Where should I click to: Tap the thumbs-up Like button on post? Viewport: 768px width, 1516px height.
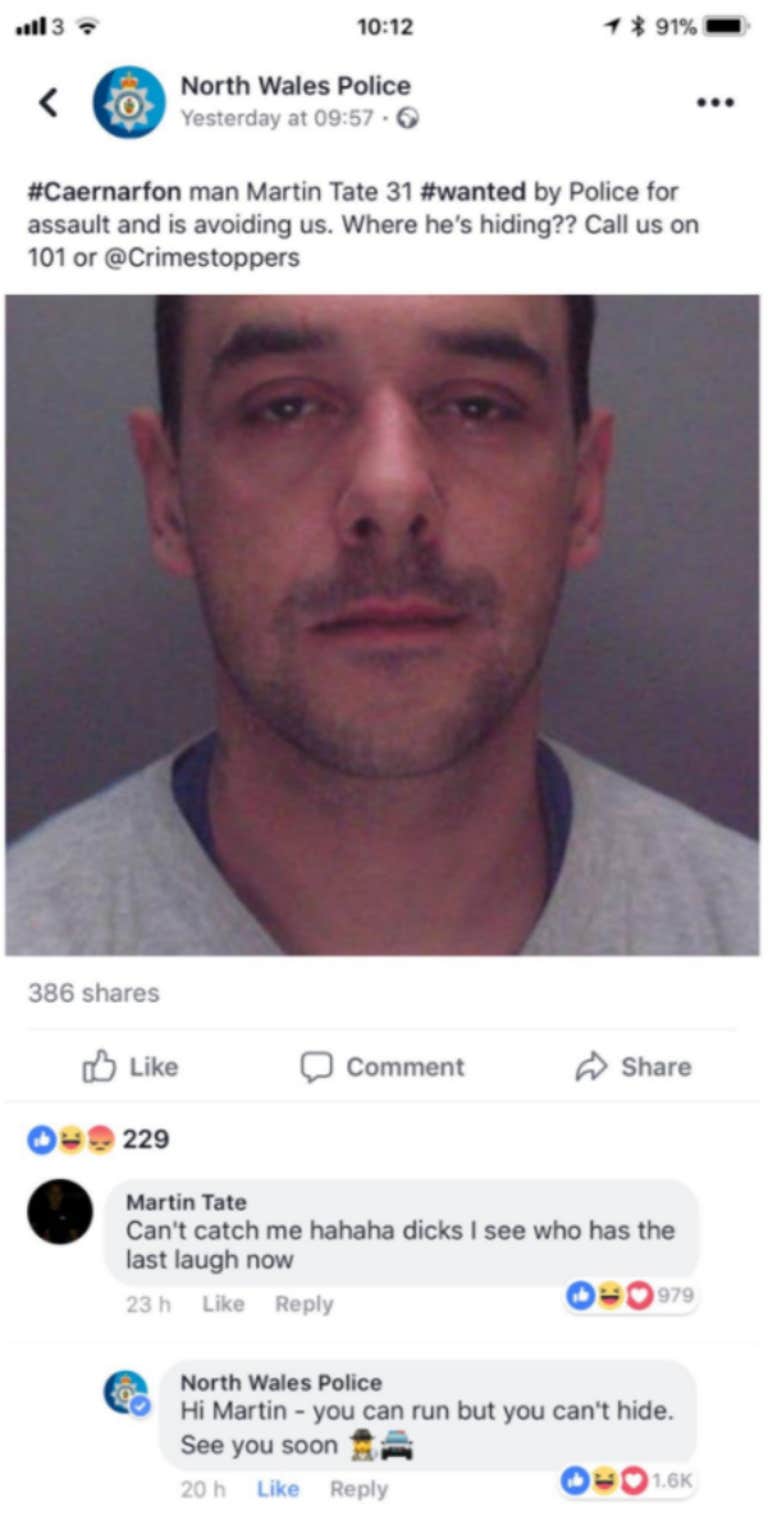point(130,1067)
